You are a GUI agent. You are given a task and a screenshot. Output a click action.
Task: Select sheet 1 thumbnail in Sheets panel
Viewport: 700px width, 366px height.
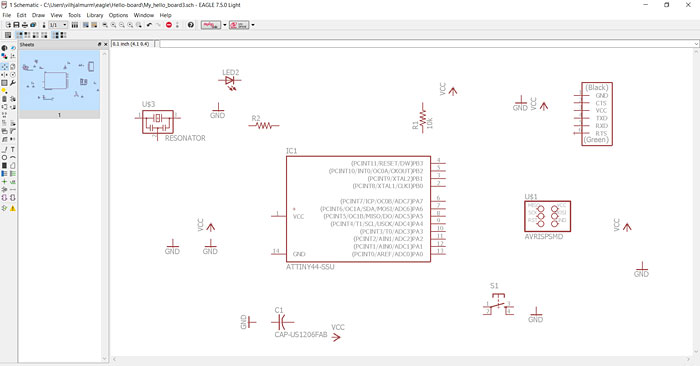click(x=59, y=84)
